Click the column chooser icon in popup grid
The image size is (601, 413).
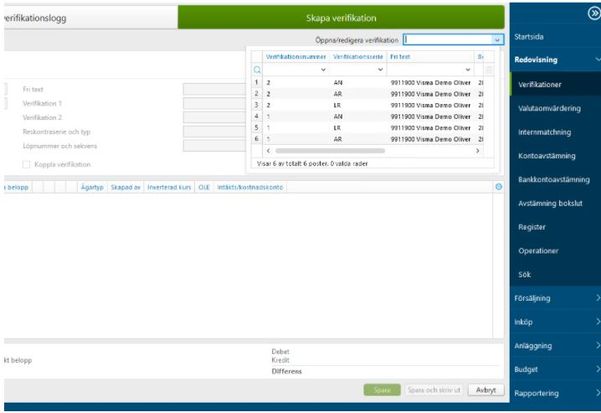[489, 70]
